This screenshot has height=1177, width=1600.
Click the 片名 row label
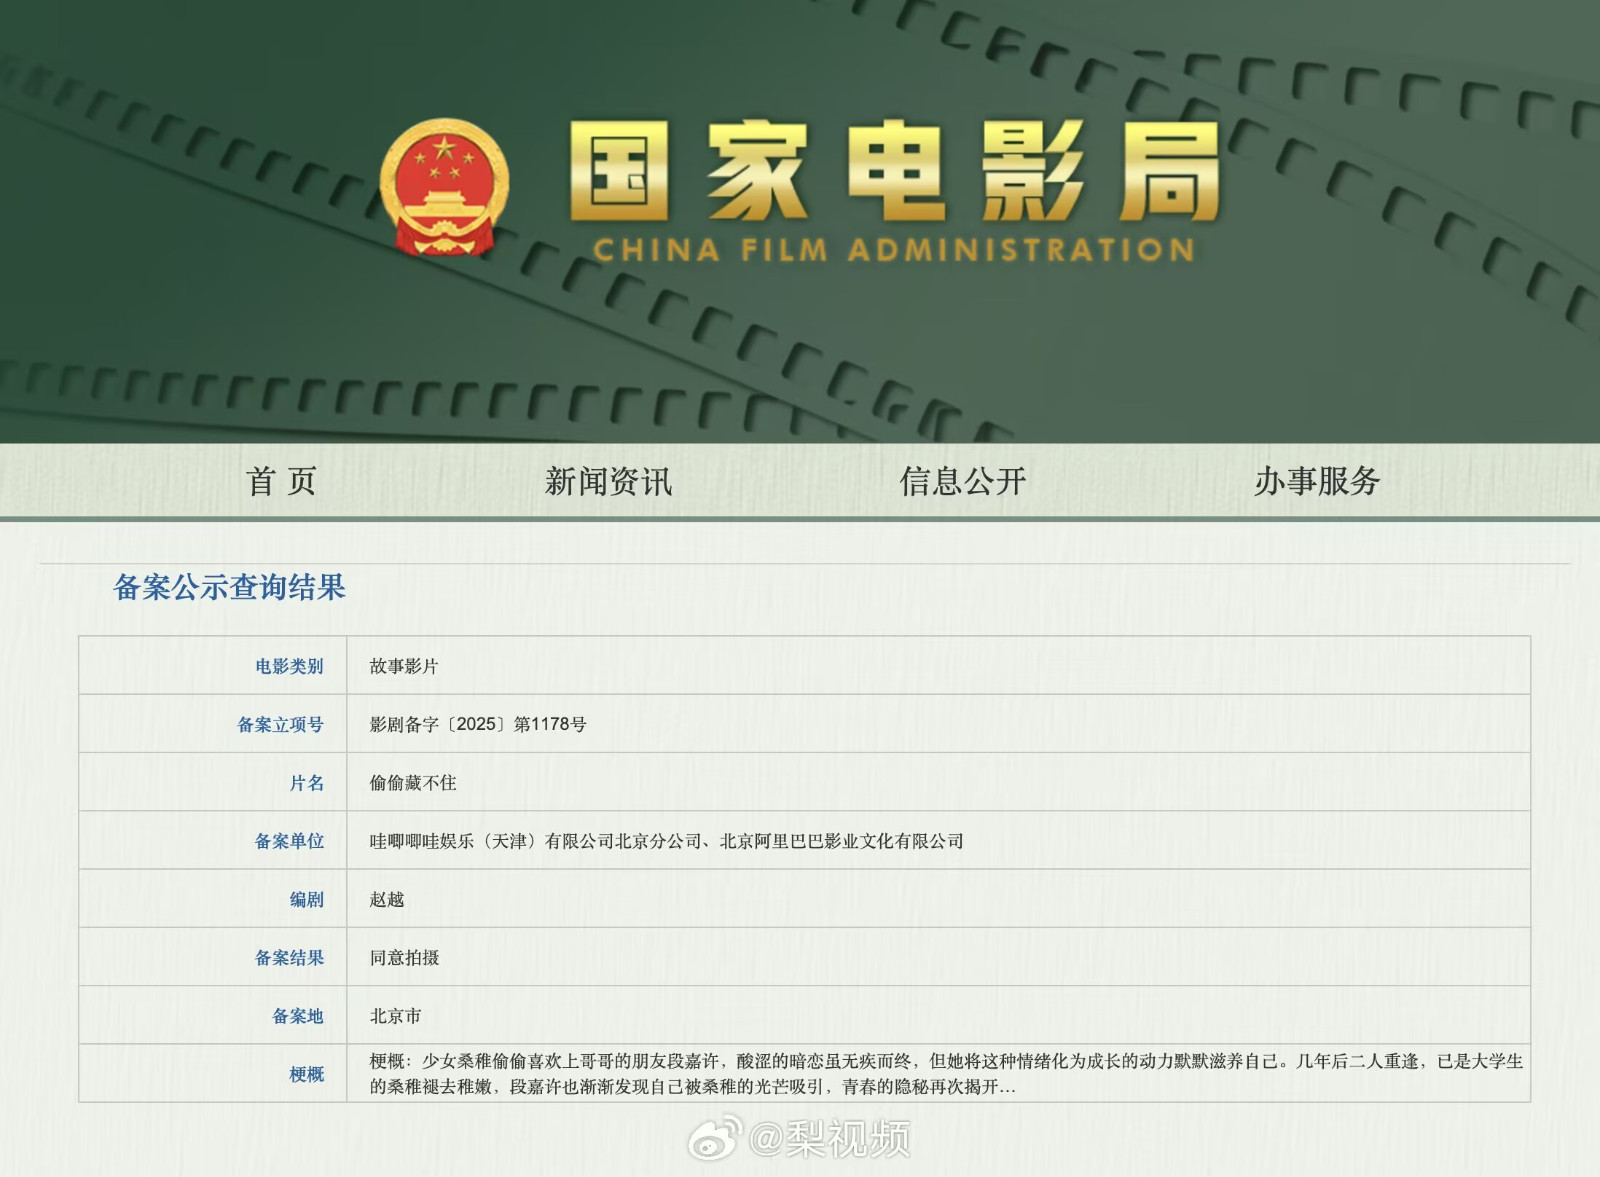[x=307, y=783]
